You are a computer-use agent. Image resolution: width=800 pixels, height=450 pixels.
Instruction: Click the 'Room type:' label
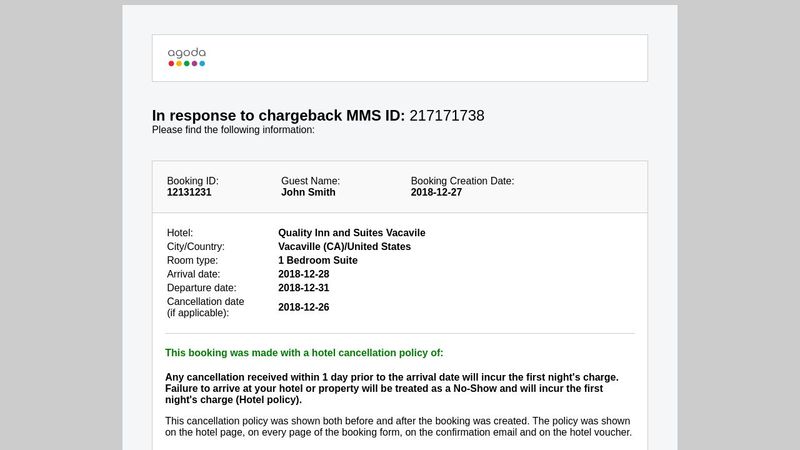(192, 260)
